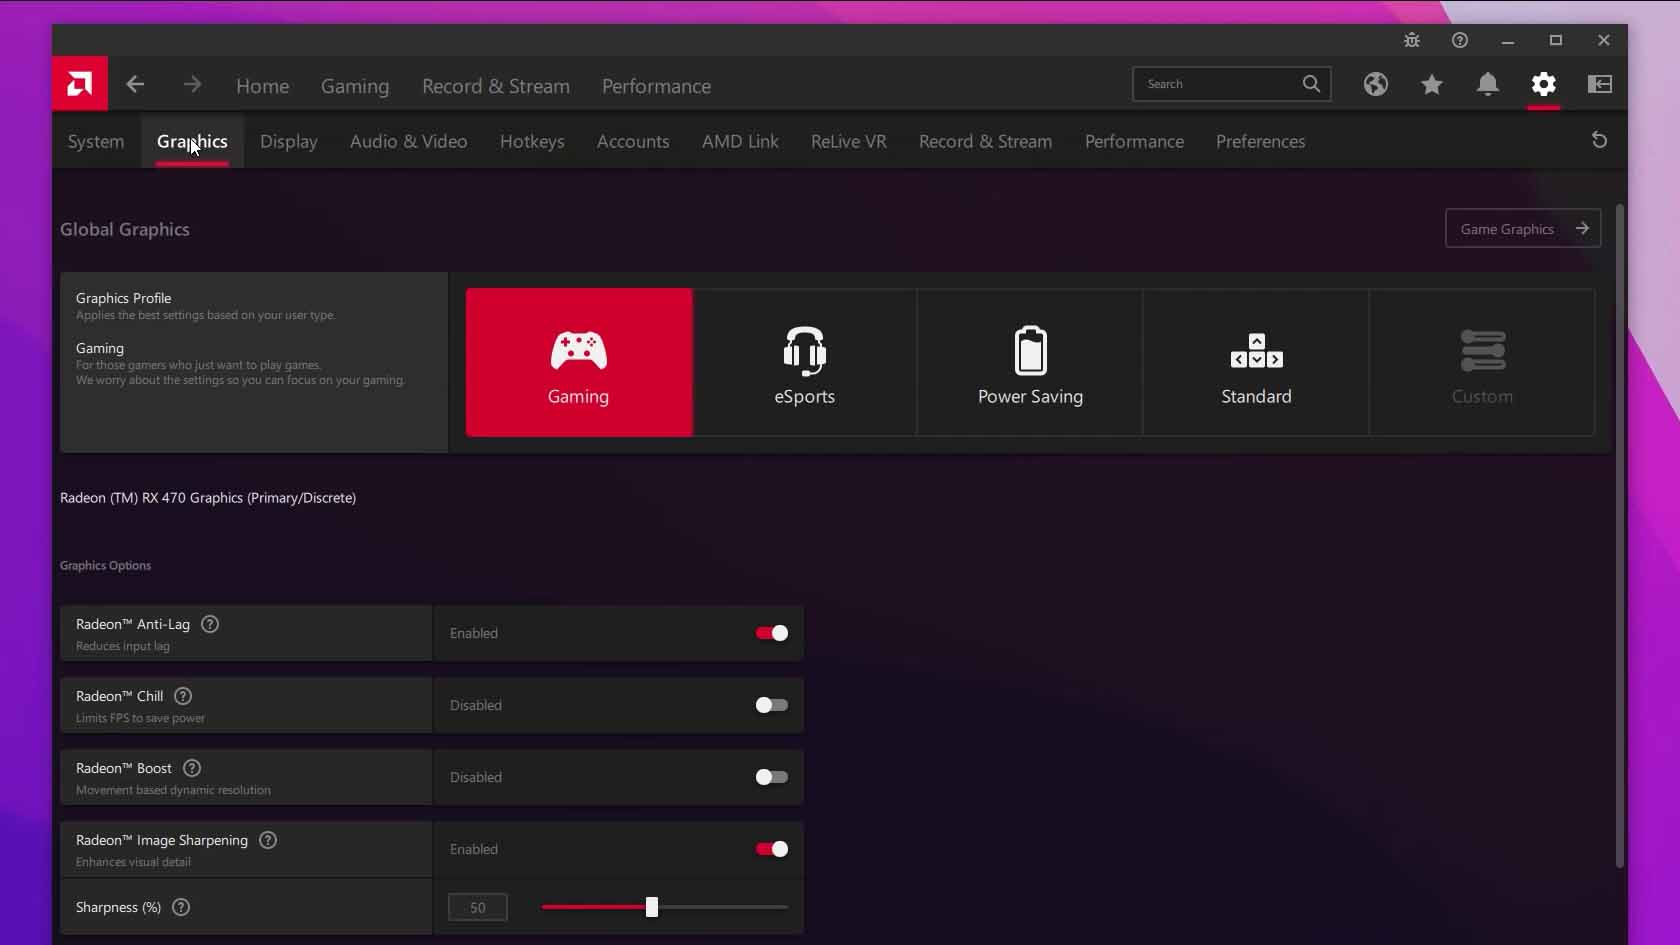This screenshot has height=945, width=1680.
Task: Open Game Graphics settings
Action: tap(1521, 228)
